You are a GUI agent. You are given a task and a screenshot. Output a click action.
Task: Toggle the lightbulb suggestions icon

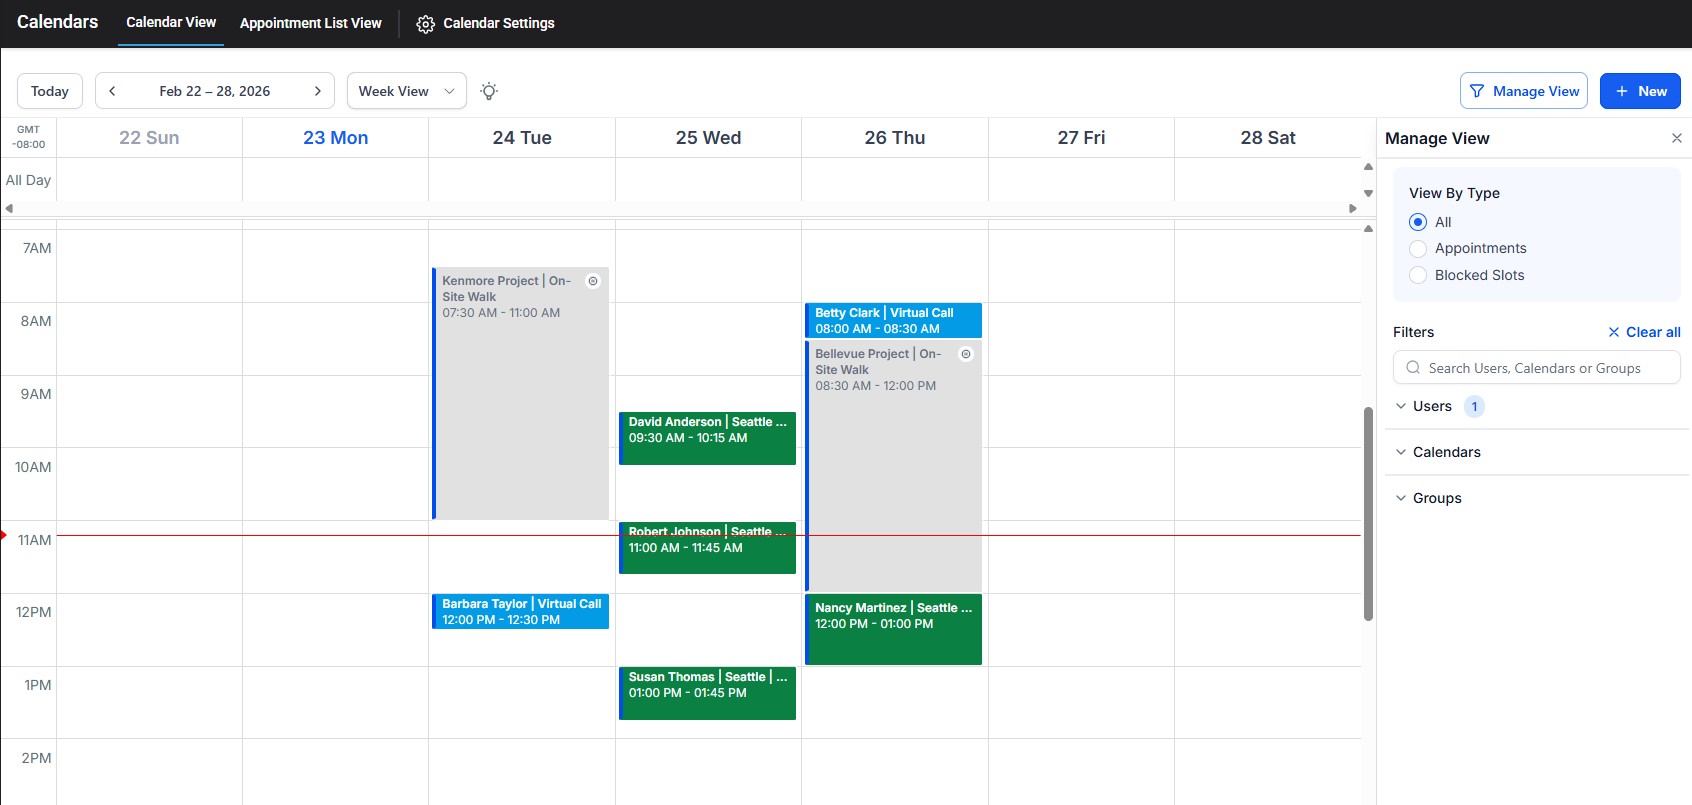pyautogui.click(x=489, y=91)
